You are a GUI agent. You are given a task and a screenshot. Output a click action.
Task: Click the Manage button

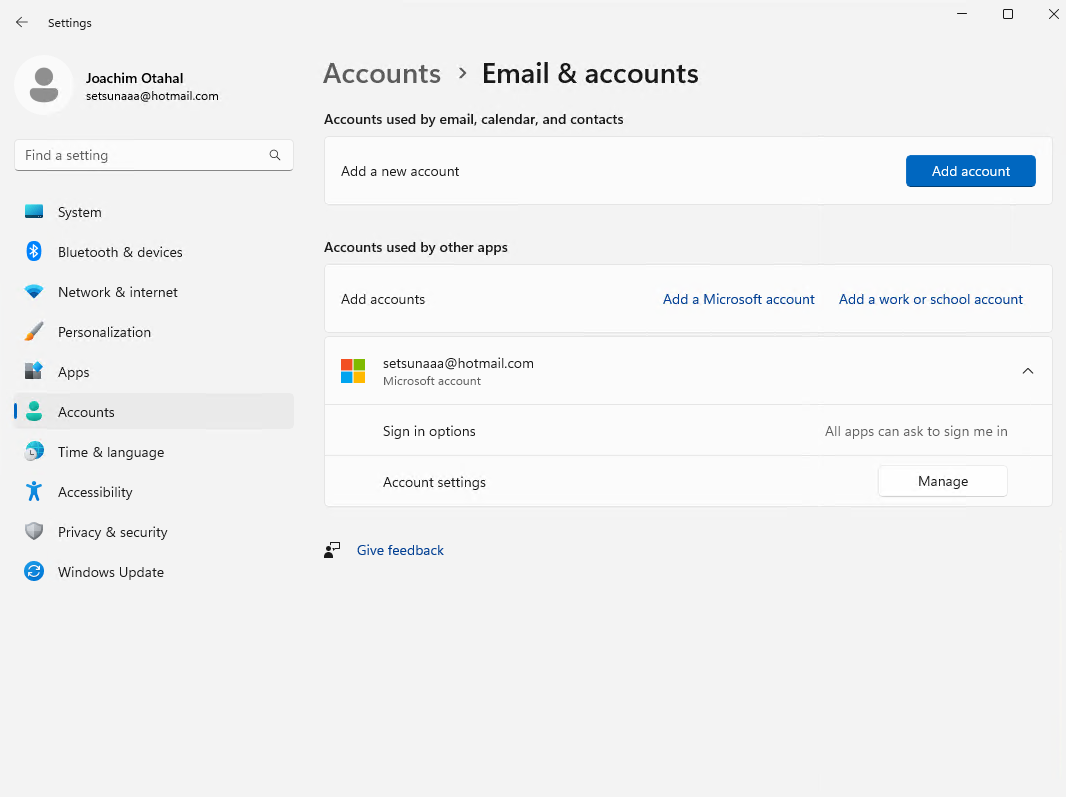coord(942,481)
